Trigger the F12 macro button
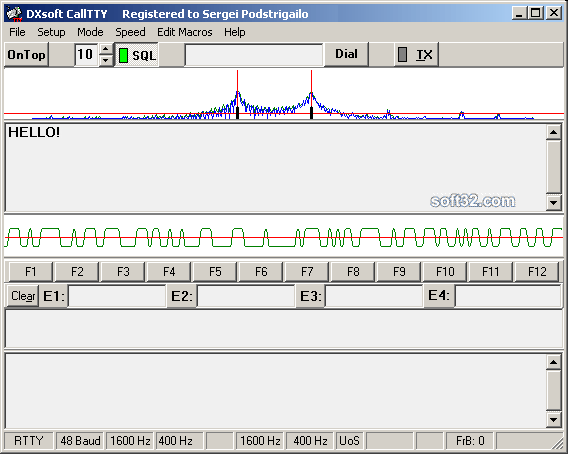 tap(537, 271)
